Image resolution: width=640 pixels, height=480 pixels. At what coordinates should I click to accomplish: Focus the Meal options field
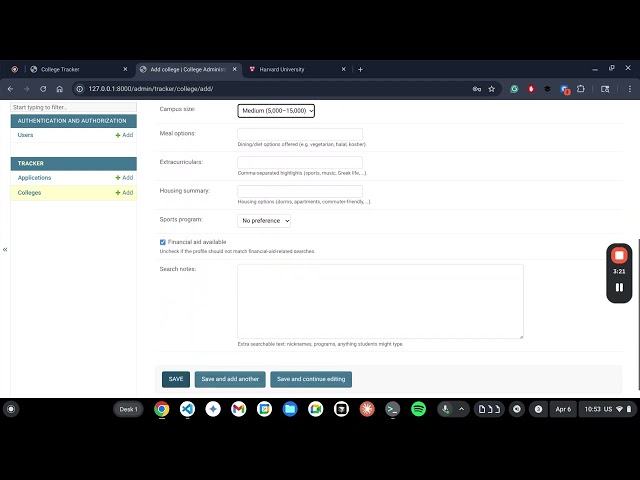(300, 134)
